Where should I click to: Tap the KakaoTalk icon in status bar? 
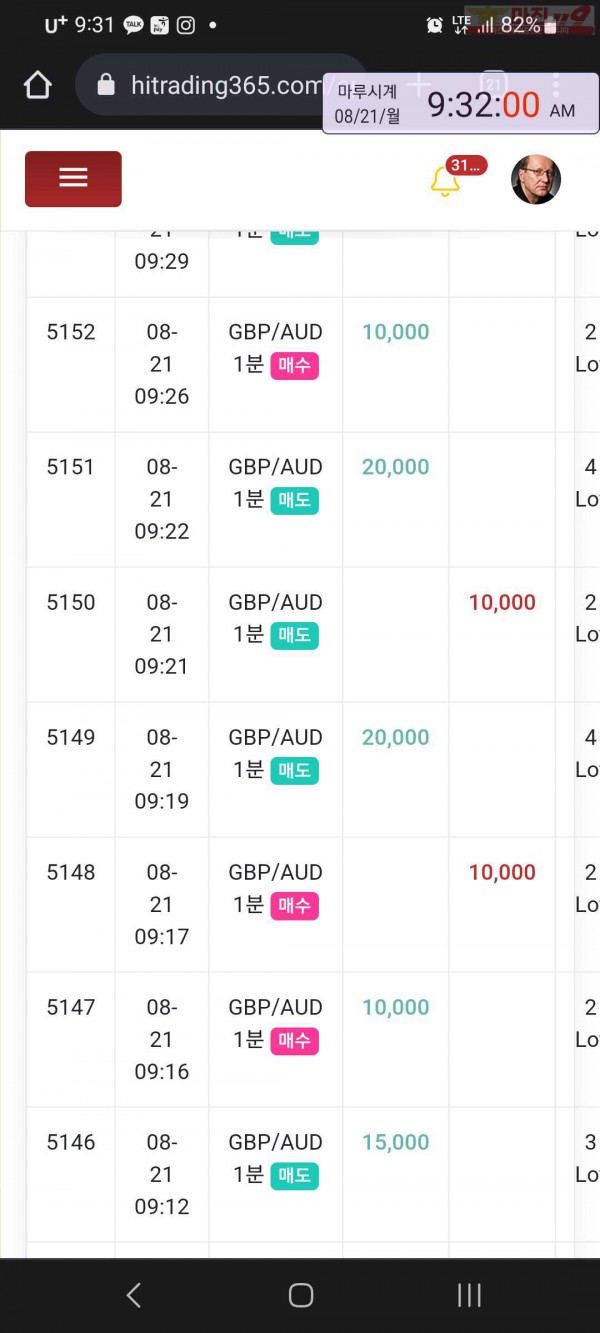(133, 26)
